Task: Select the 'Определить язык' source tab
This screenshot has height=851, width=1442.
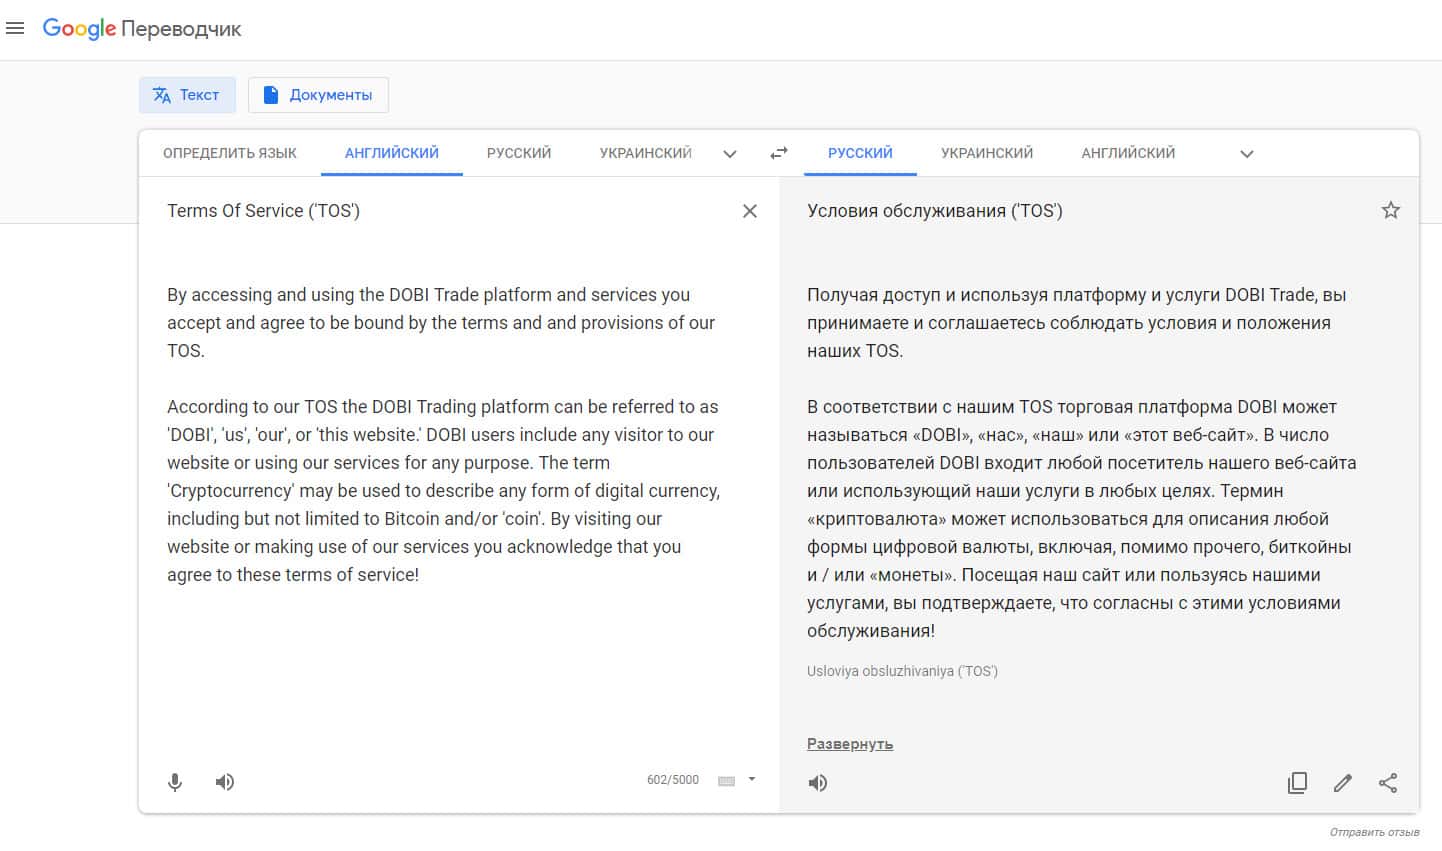Action: (230, 153)
